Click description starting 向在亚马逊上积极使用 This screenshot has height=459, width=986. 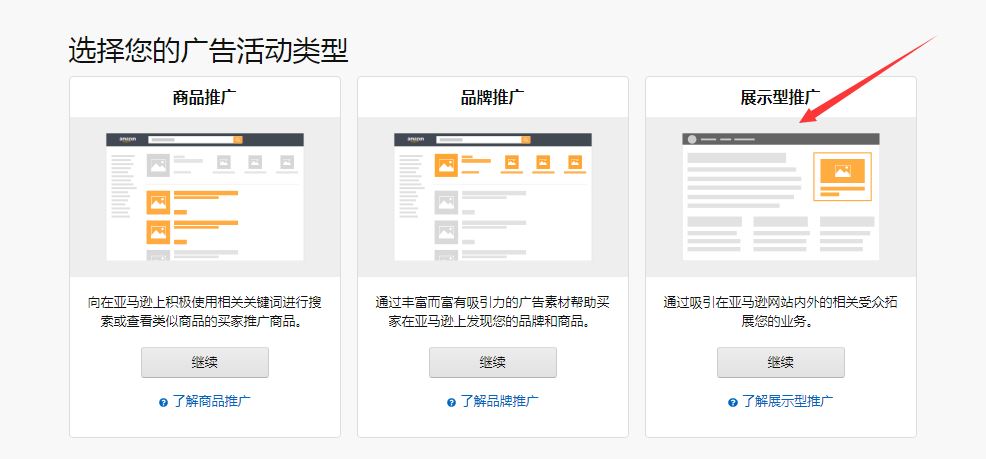coord(205,312)
